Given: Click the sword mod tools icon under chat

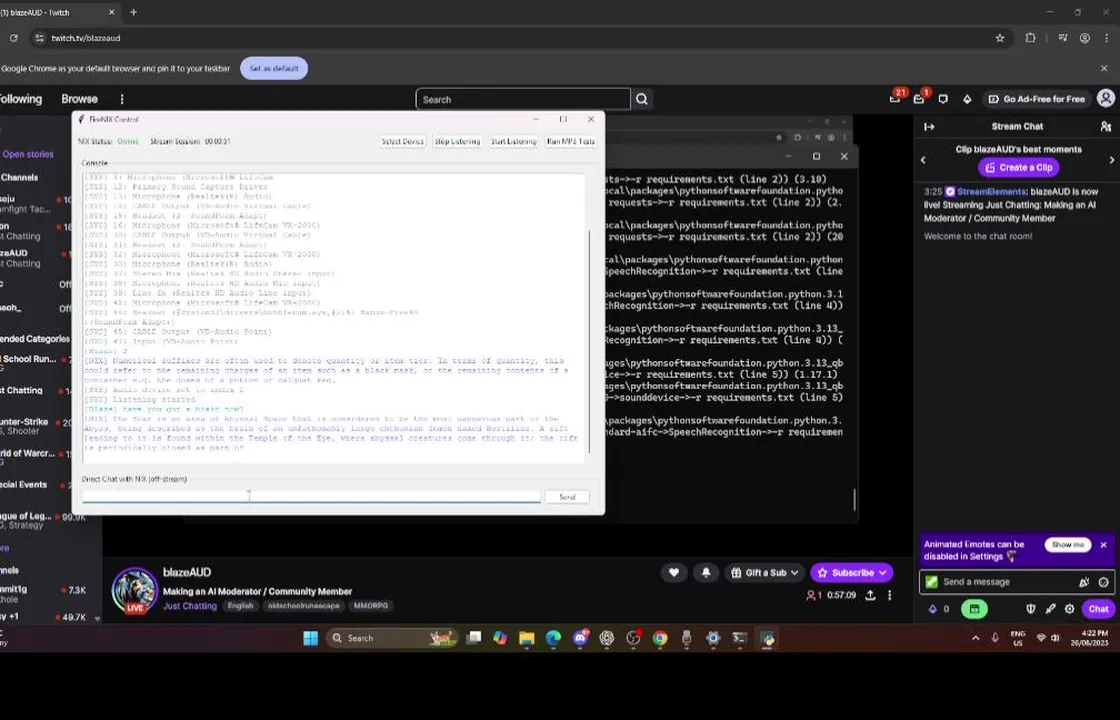Looking at the screenshot, I should (x=1050, y=609).
